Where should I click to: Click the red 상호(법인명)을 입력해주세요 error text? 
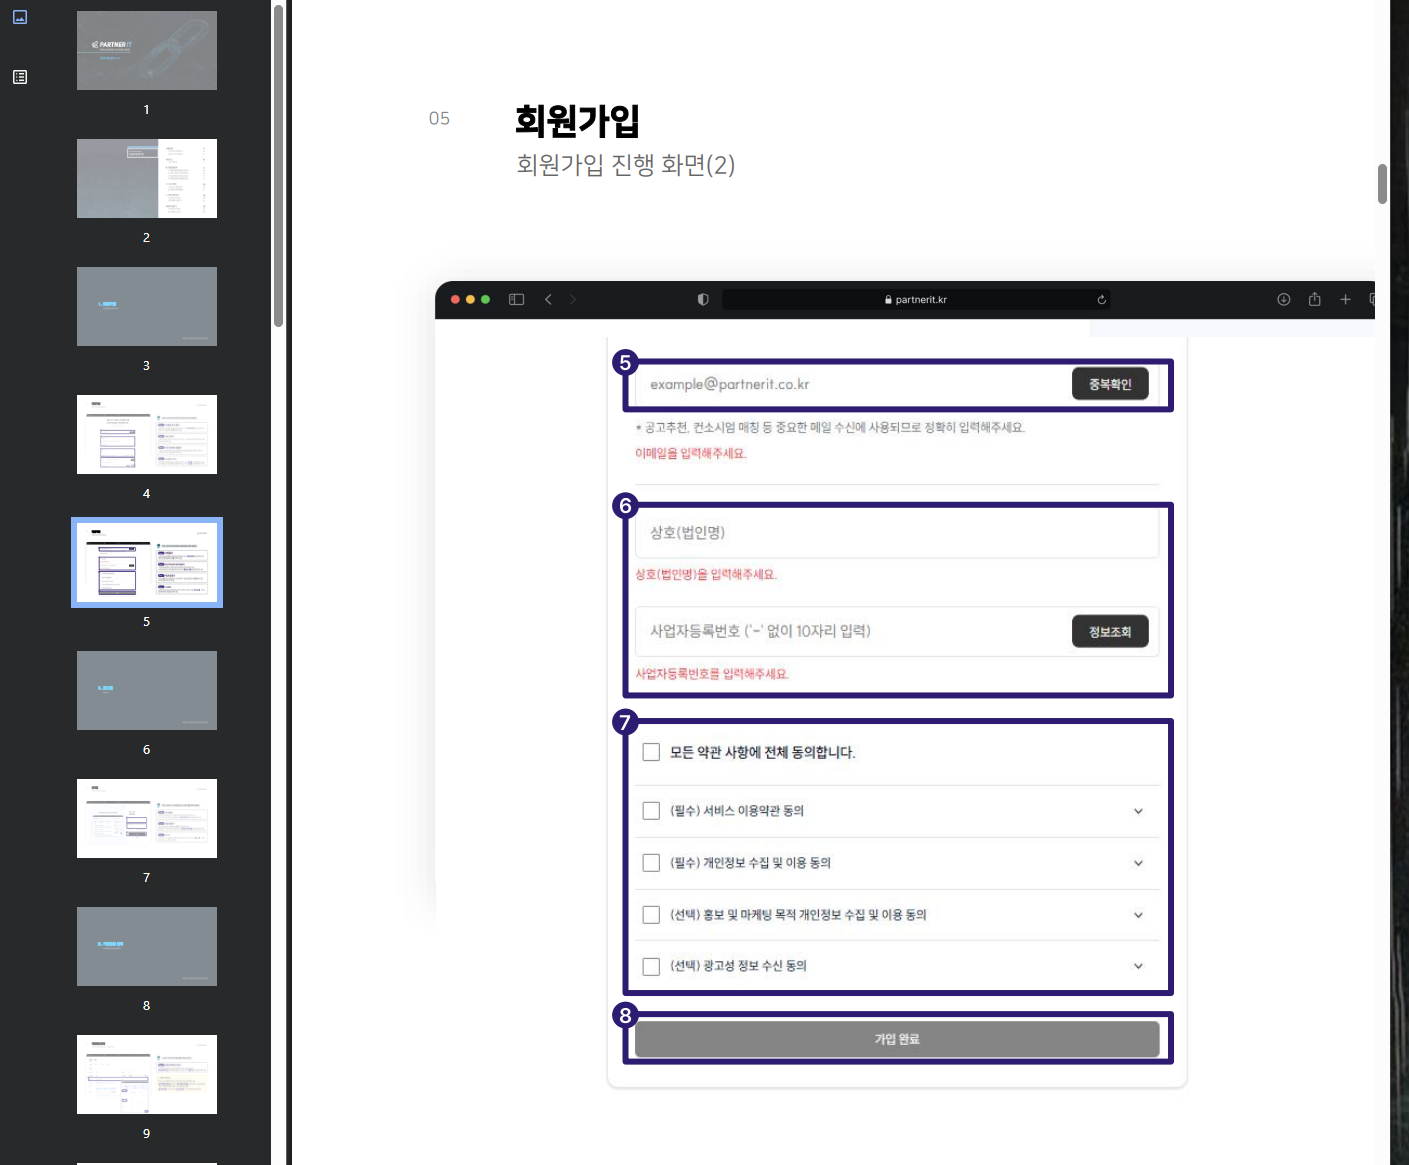[x=706, y=574]
